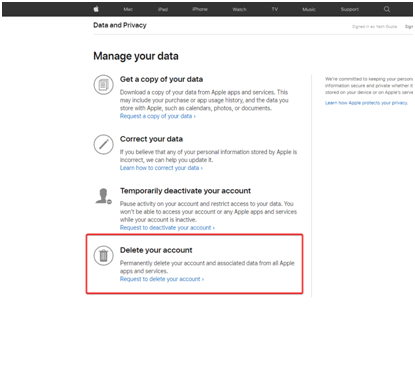Open the iPhone menu item
415x366 pixels.
(200, 9)
